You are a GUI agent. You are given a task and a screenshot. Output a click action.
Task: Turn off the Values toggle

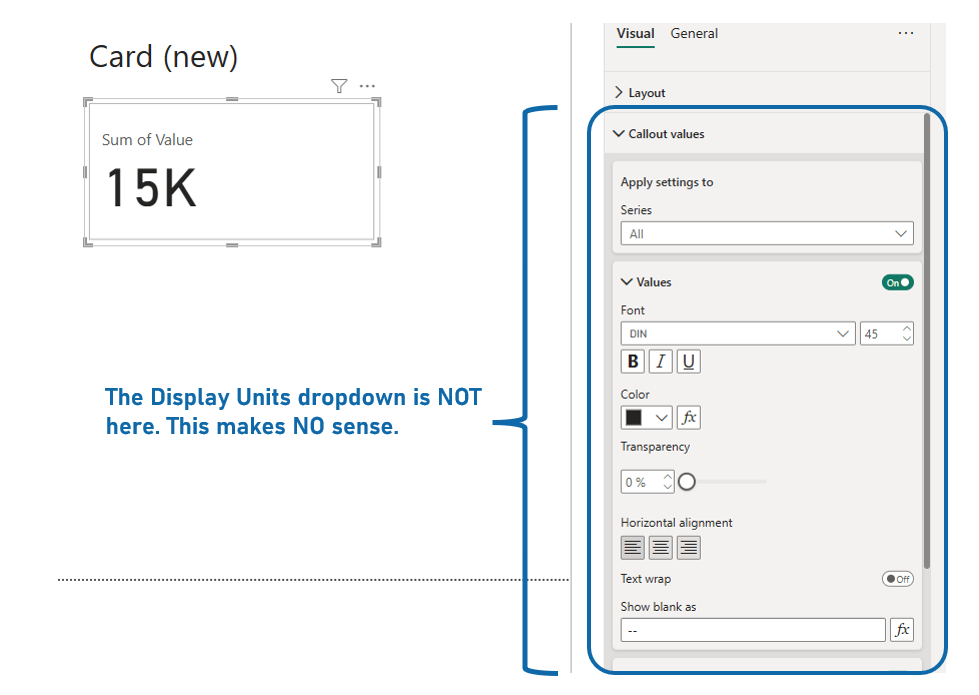897,283
